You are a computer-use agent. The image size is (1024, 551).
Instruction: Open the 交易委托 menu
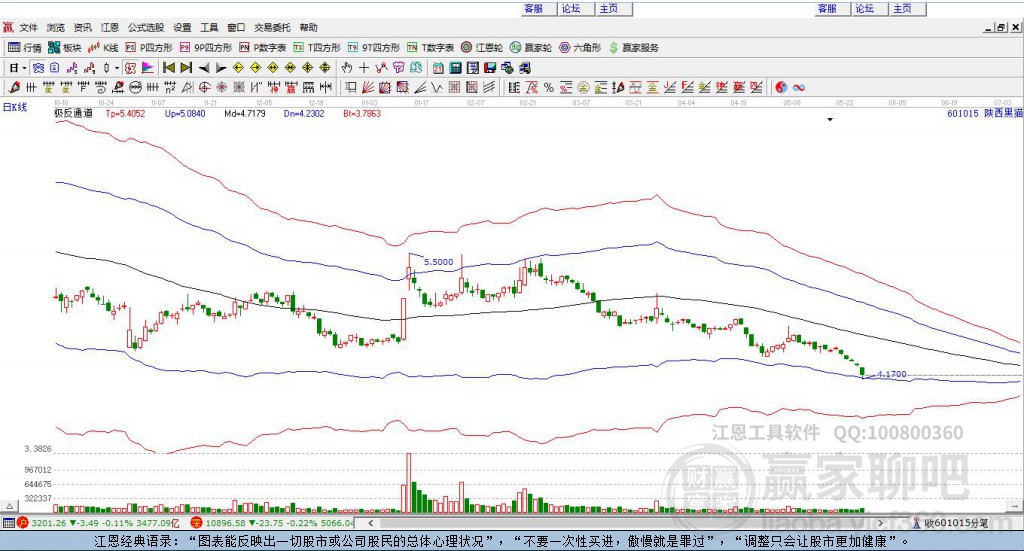coord(272,27)
